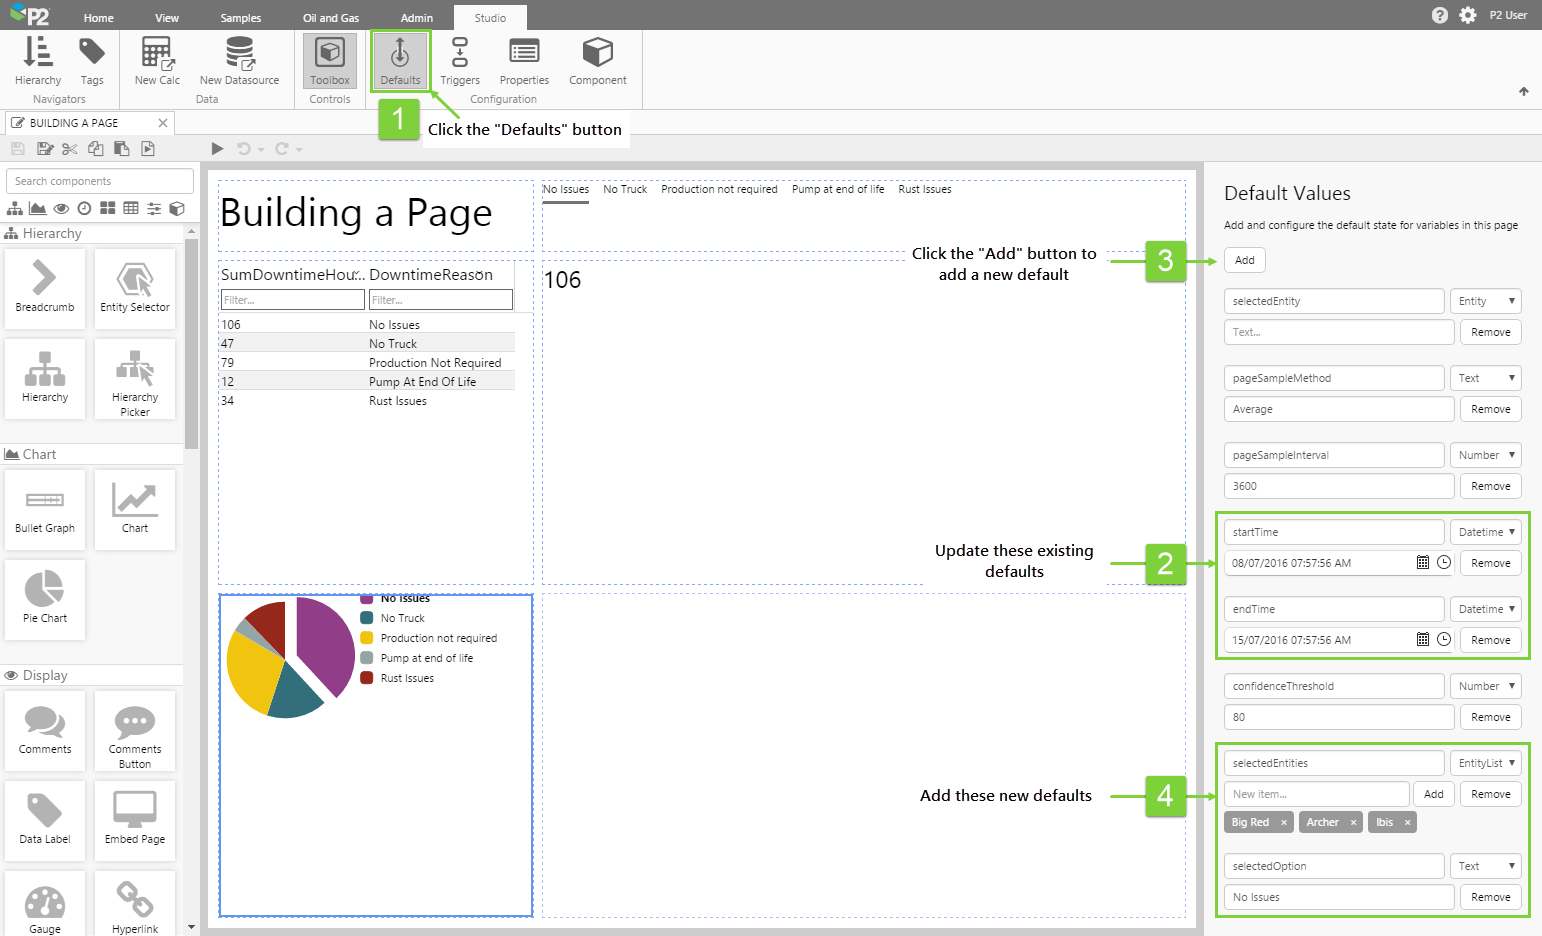Switch to the Admin menu tab
Viewport: 1542px width, 936px height.
click(x=417, y=18)
